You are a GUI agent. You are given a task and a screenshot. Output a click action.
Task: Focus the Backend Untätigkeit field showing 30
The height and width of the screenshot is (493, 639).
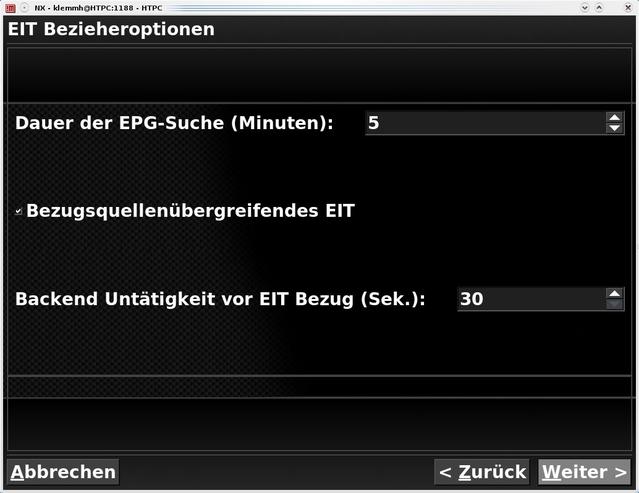[x=531, y=299]
